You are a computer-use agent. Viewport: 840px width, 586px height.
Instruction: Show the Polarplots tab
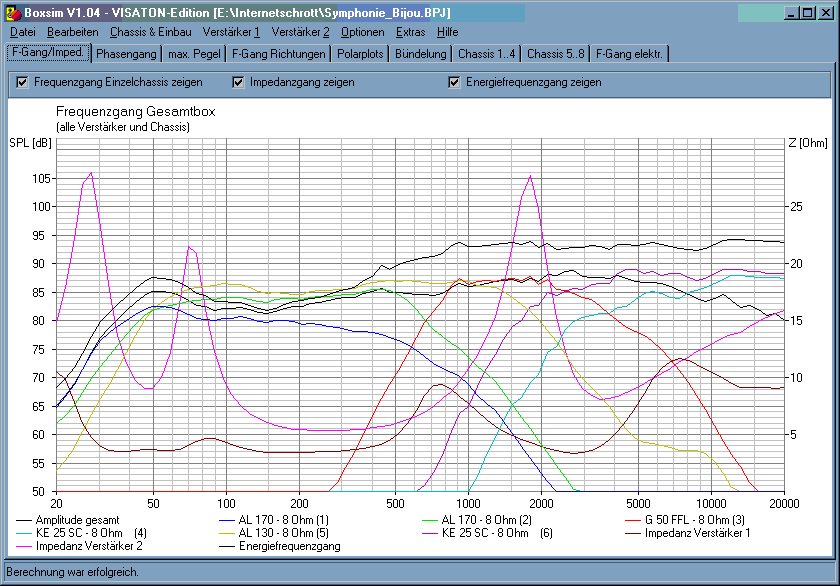360,54
